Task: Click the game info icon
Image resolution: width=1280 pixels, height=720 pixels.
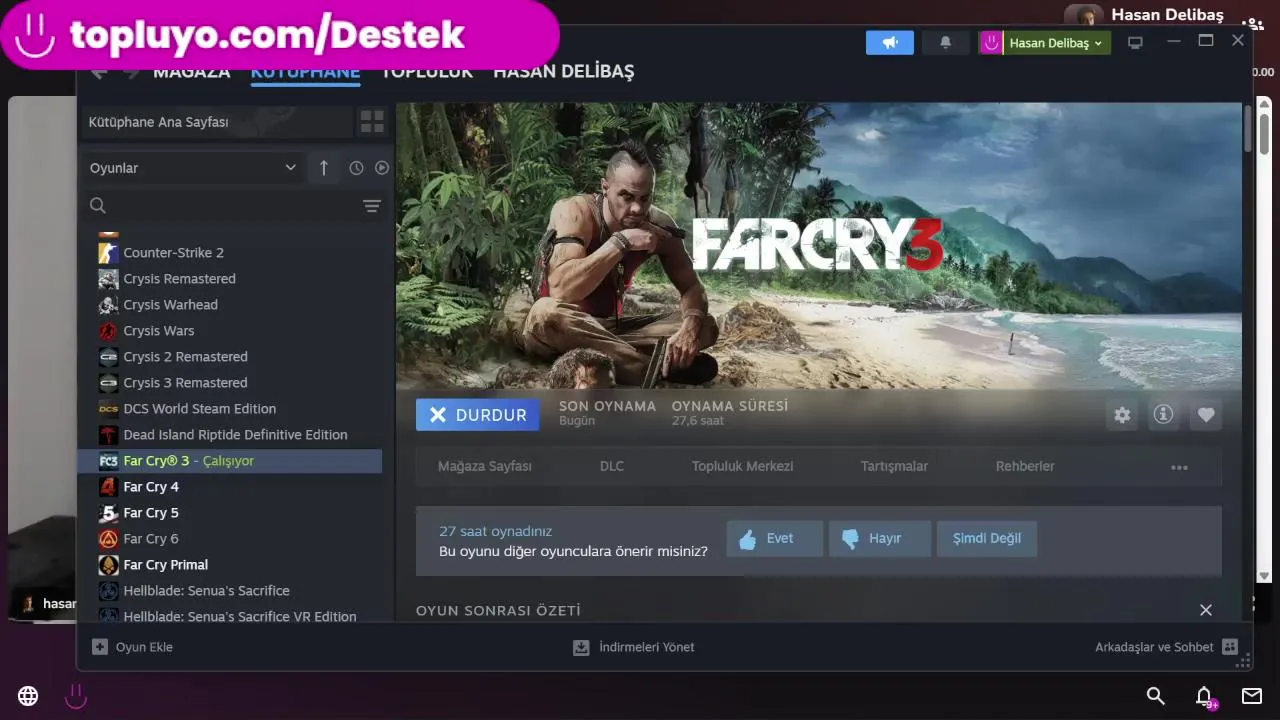Action: [x=1163, y=415]
